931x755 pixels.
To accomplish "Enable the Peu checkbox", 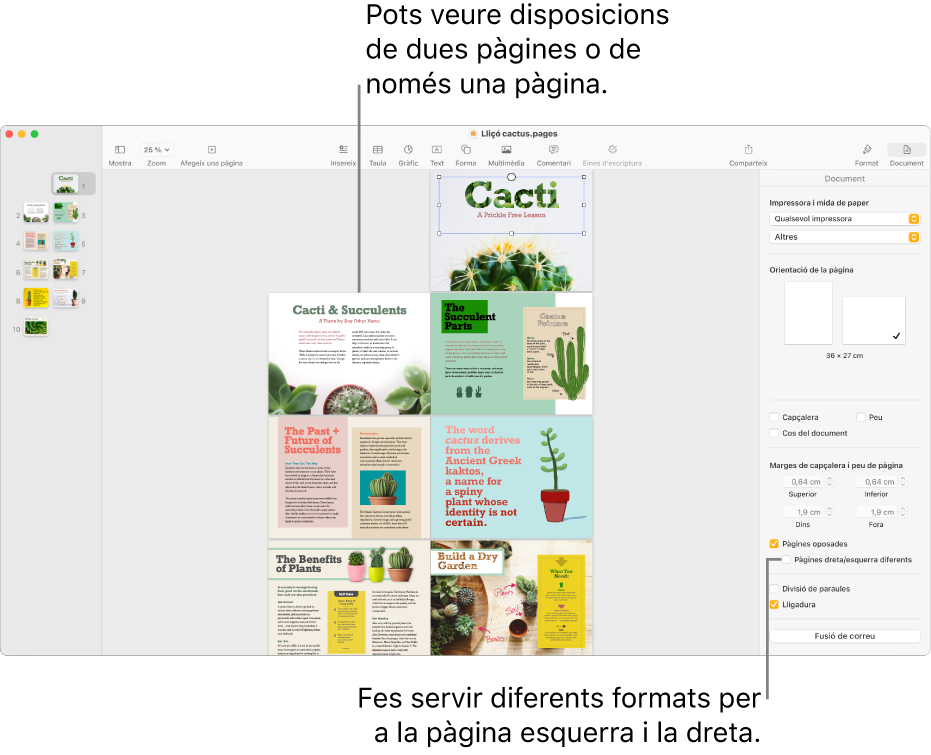I will (861, 417).
